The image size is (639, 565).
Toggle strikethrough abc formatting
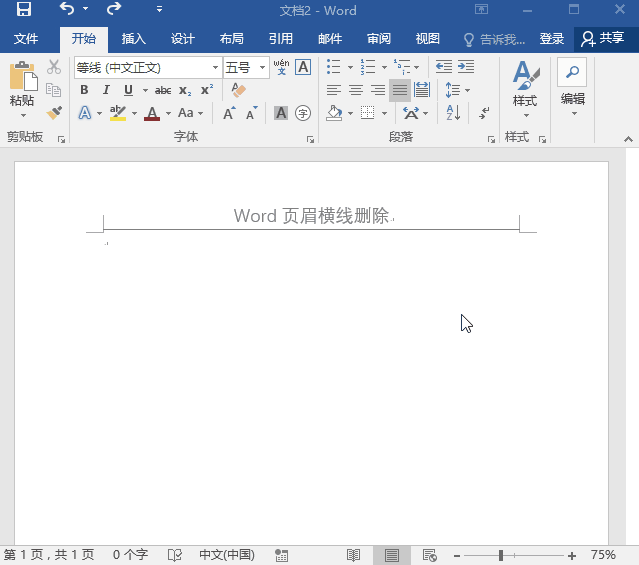pos(163,90)
